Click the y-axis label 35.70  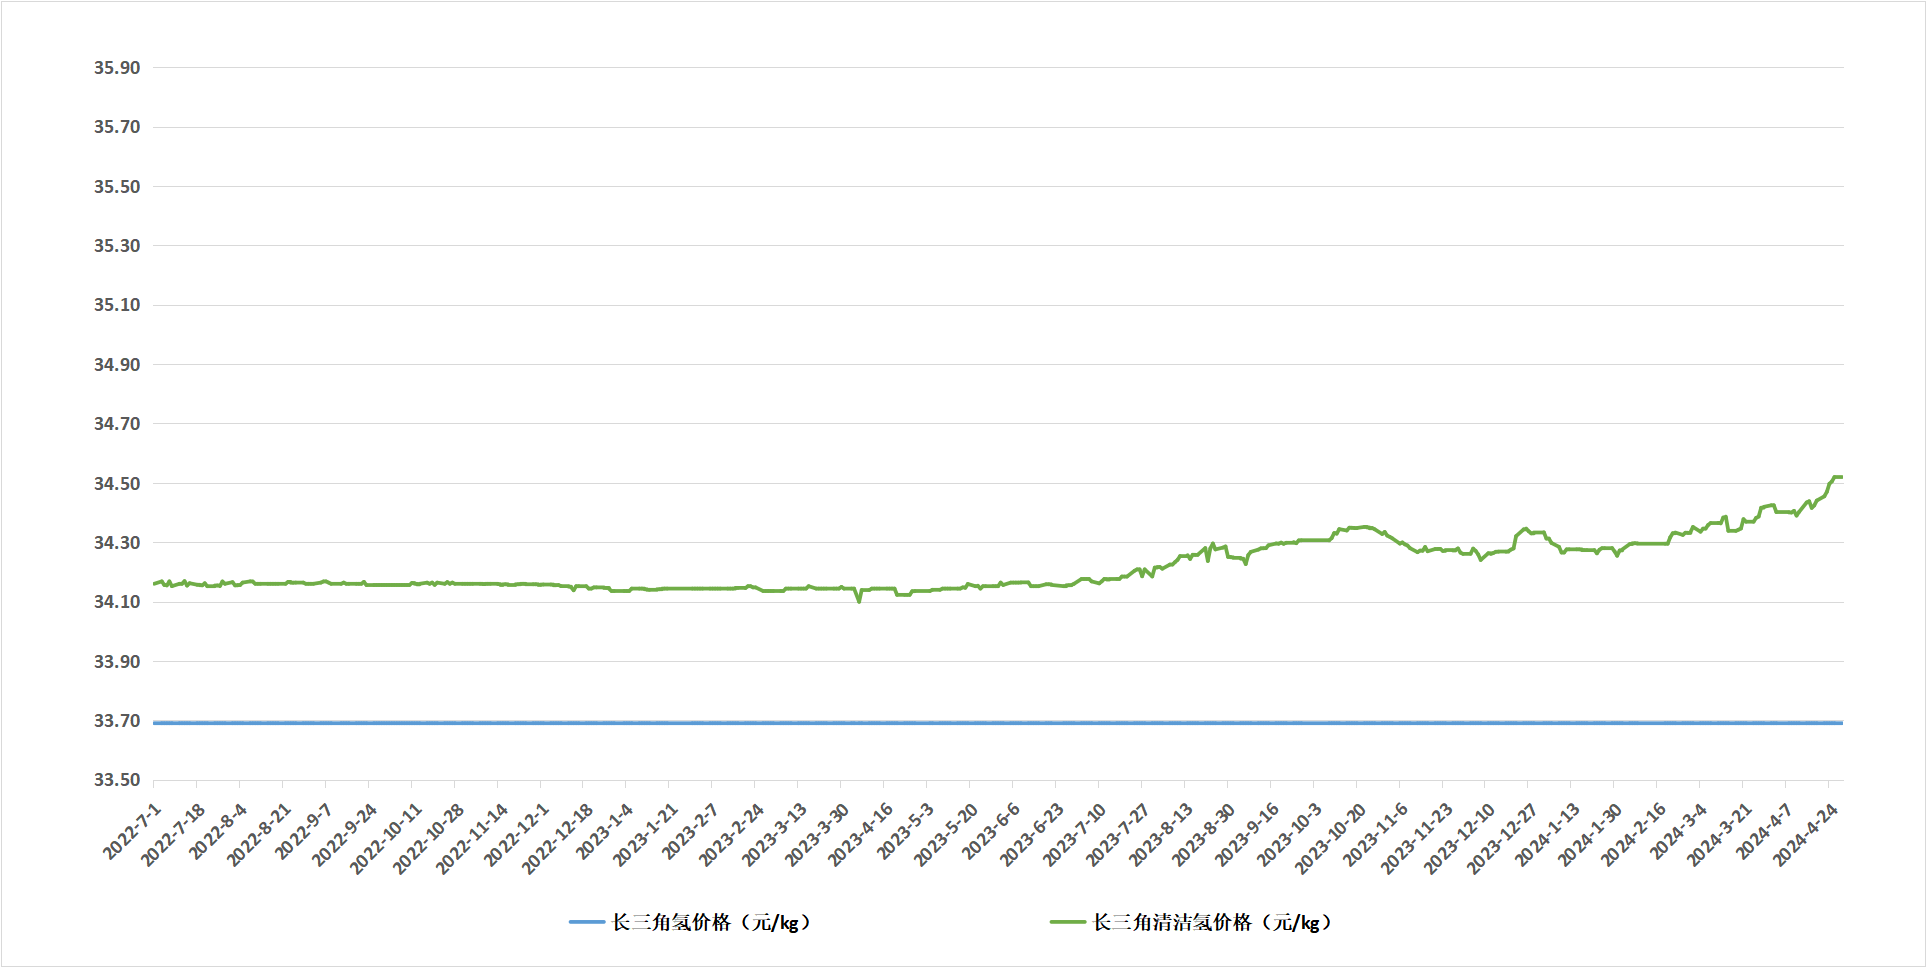tap(117, 127)
